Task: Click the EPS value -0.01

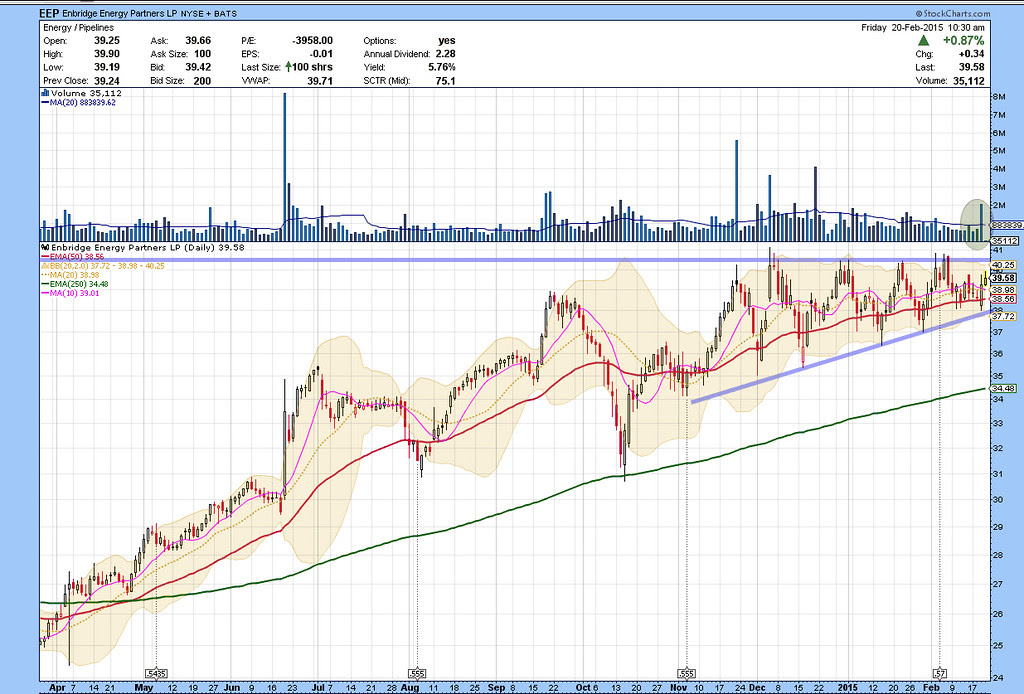Action: tap(321, 54)
